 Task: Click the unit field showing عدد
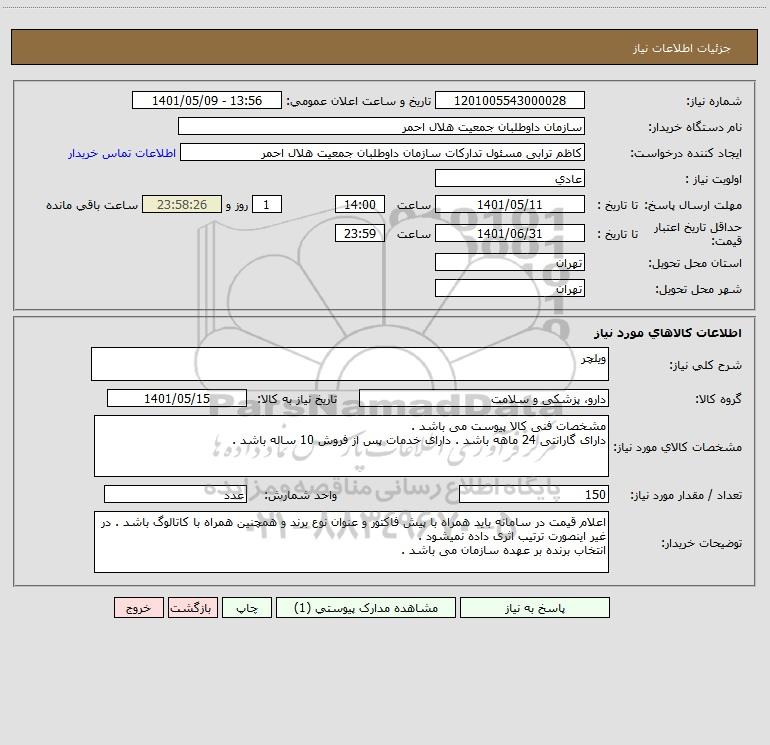coord(175,494)
